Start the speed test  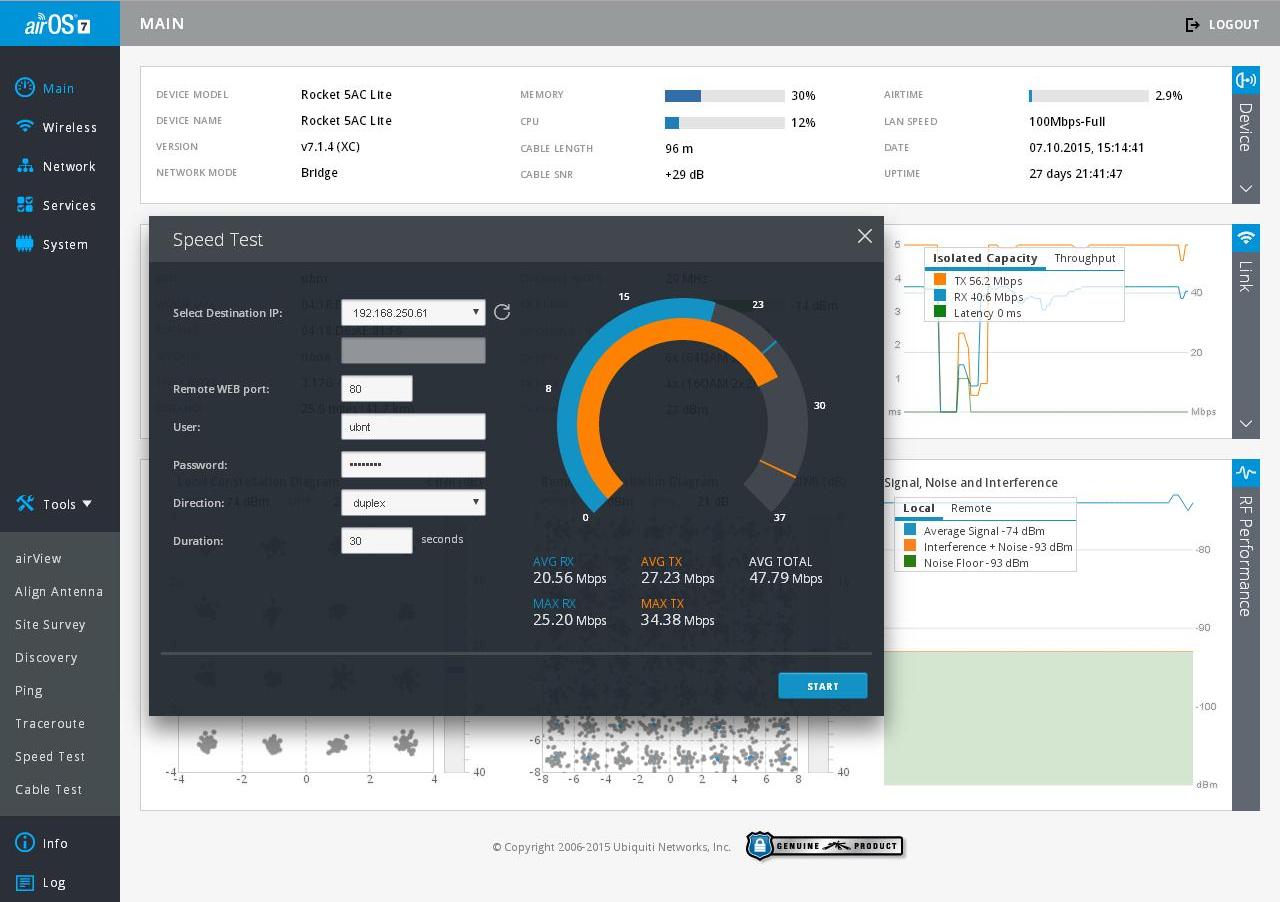coord(823,686)
